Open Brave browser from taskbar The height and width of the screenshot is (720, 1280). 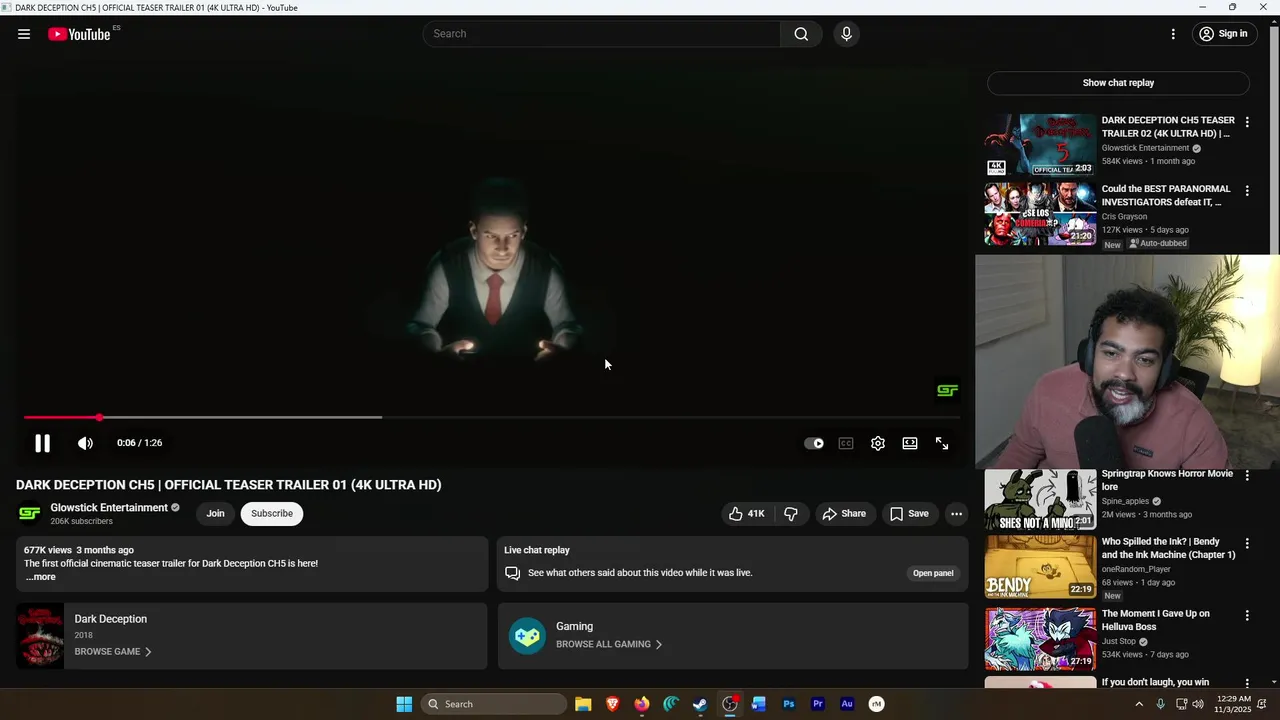pos(612,704)
